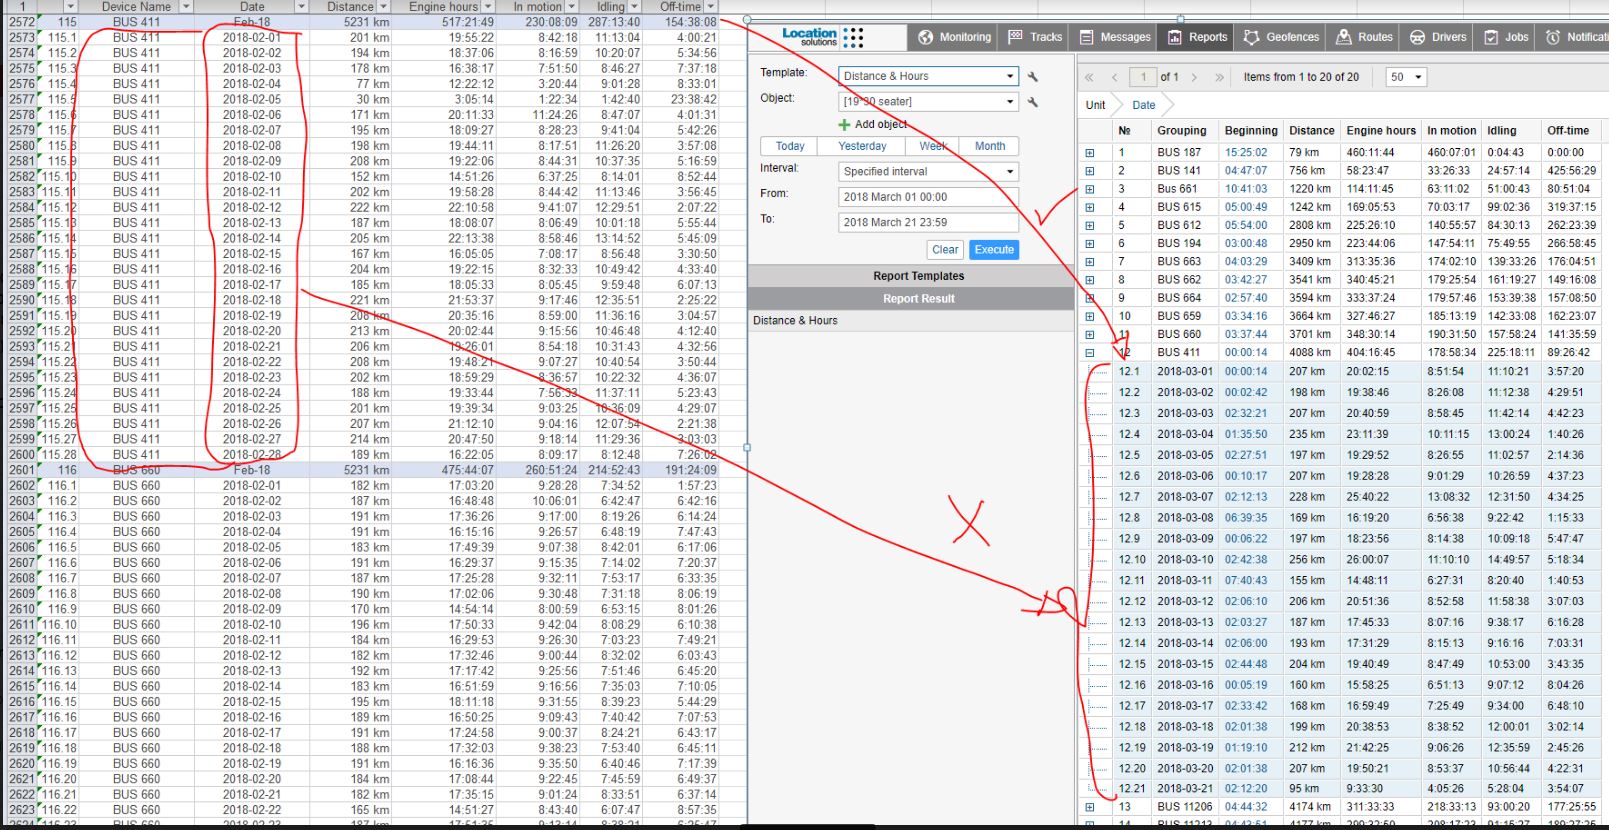Click the Drivers steering wheel icon
This screenshot has width=1609, height=830.
tap(1417, 37)
